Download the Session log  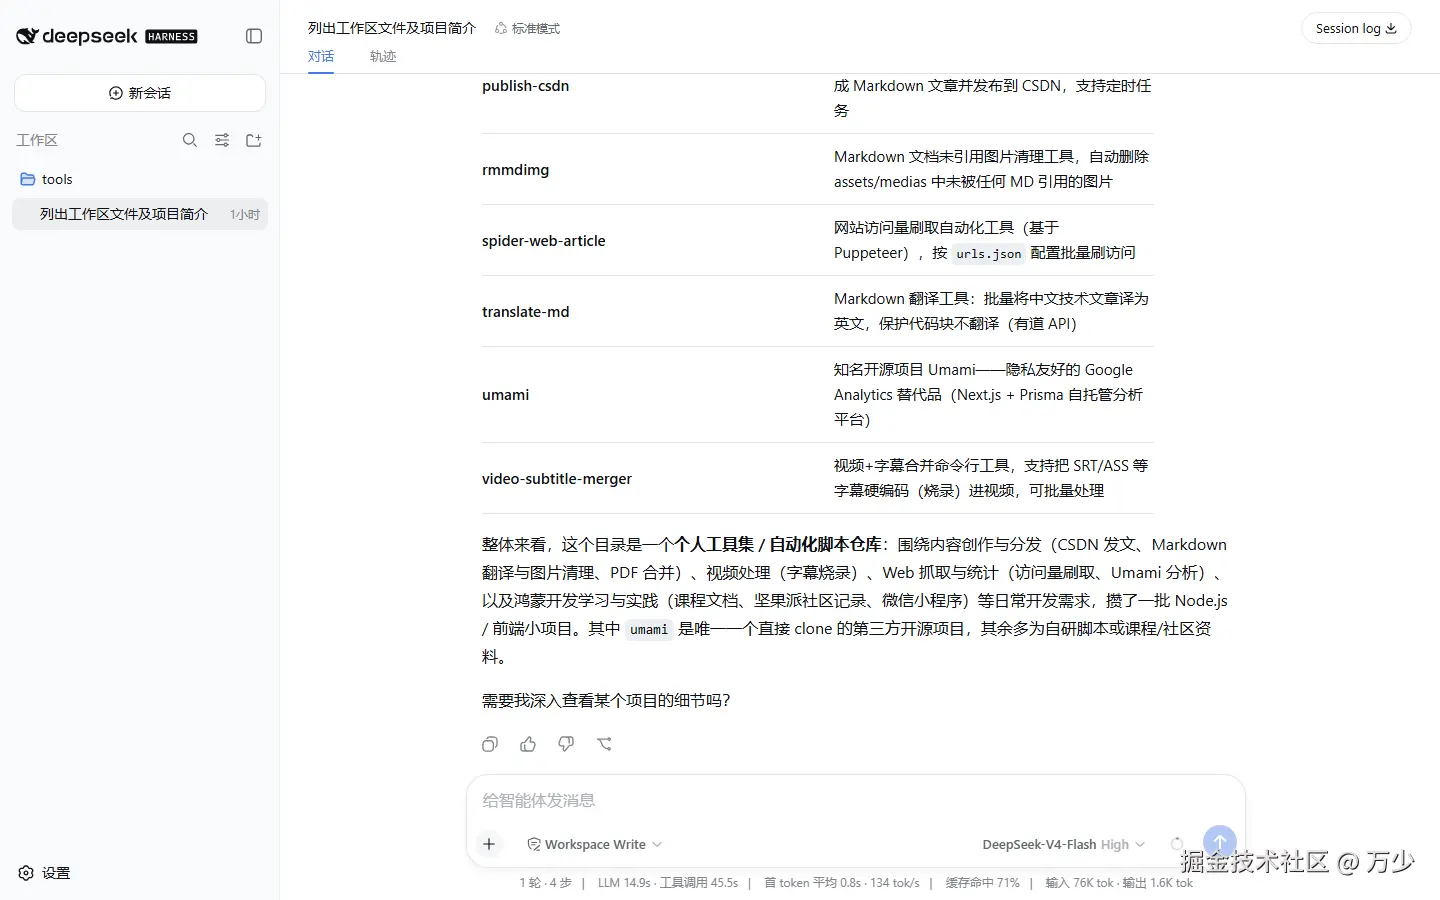point(1356,28)
